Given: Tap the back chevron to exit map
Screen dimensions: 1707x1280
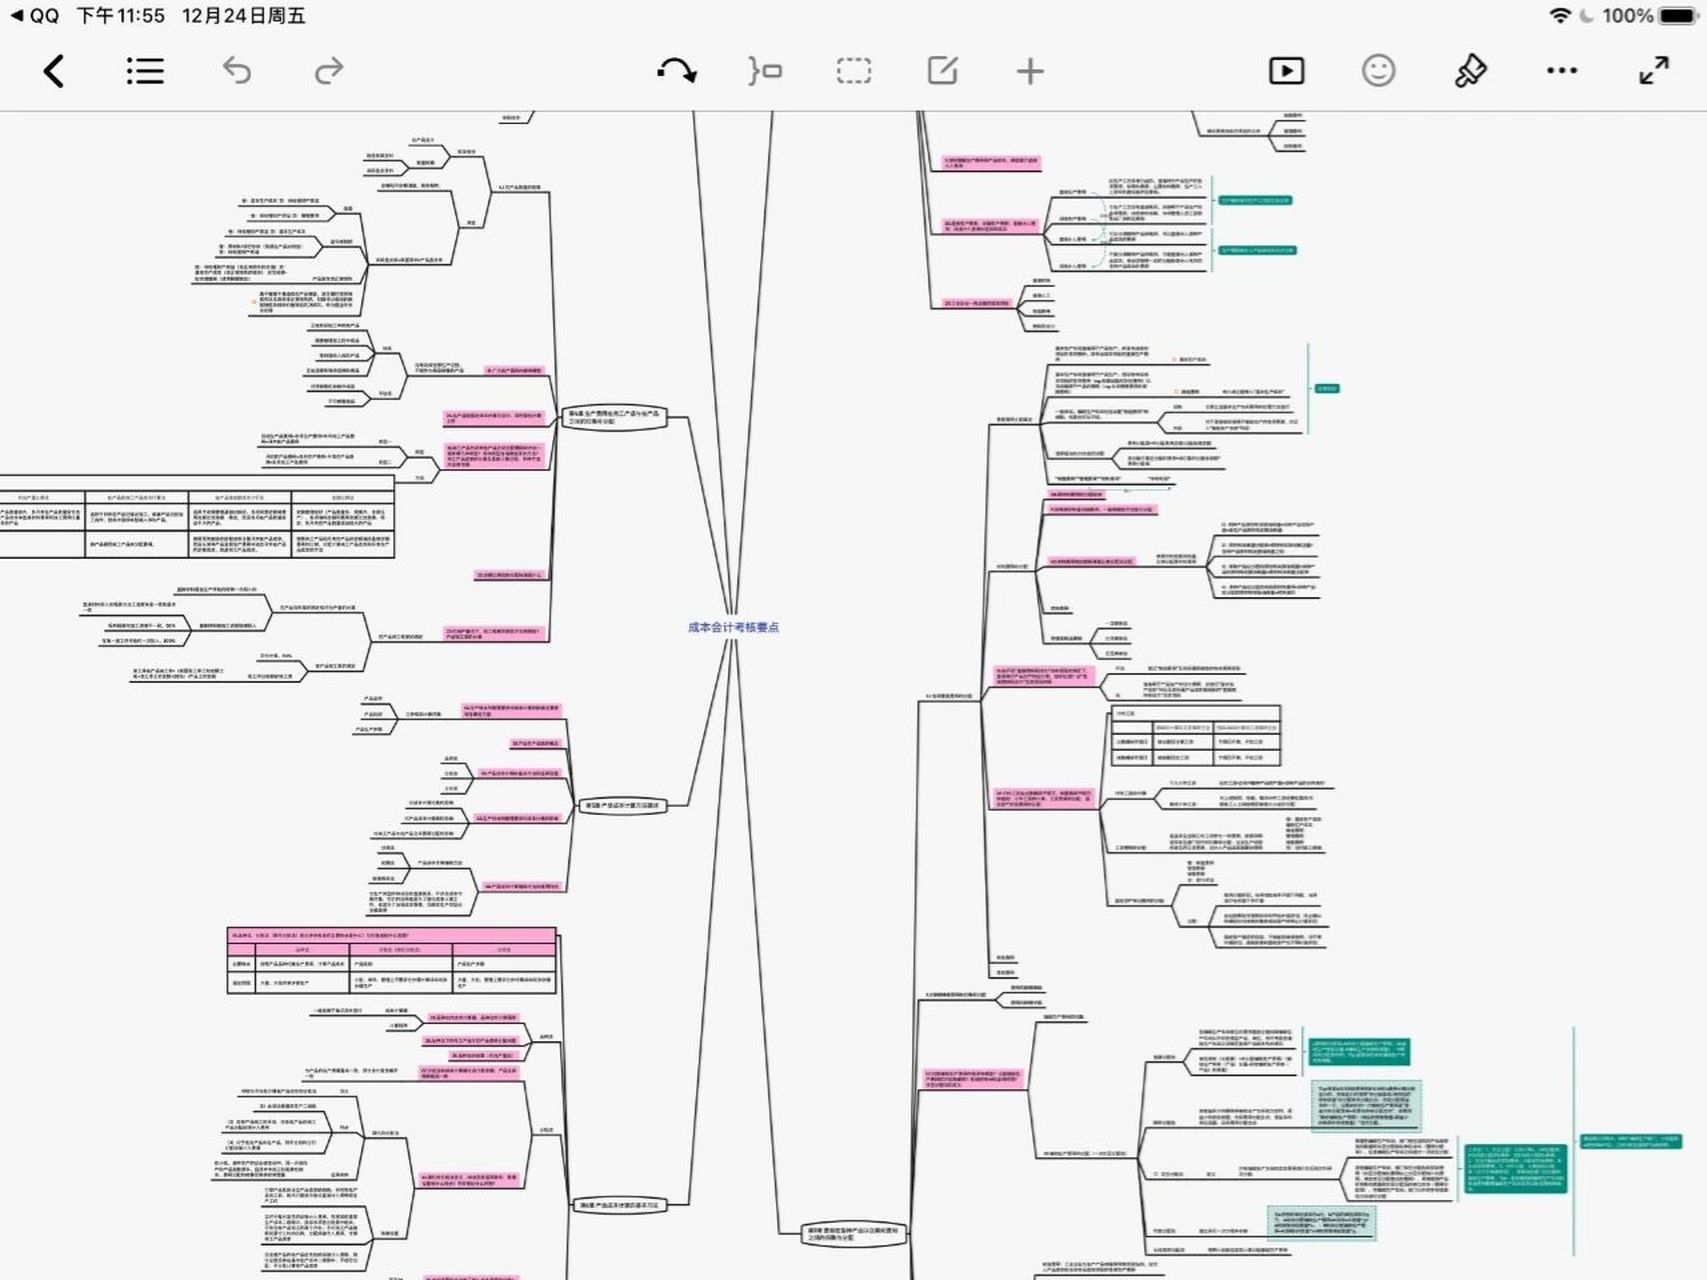Looking at the screenshot, I should (54, 71).
